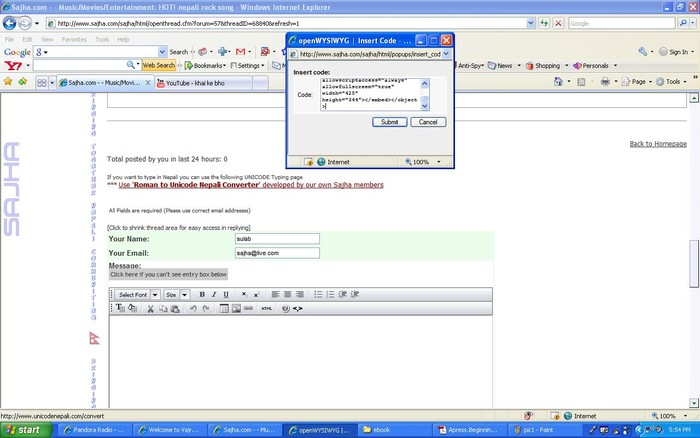
Task: Toggle bold formatting in the editor toolbar
Action: click(x=202, y=295)
